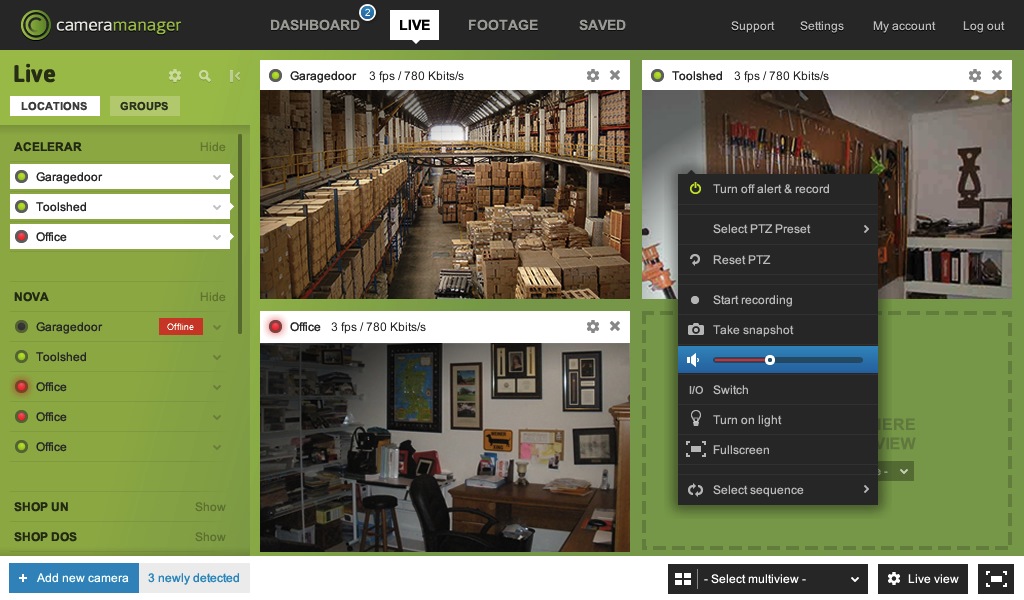
Task: Switch to the GROUPS tab
Action: [144, 106]
